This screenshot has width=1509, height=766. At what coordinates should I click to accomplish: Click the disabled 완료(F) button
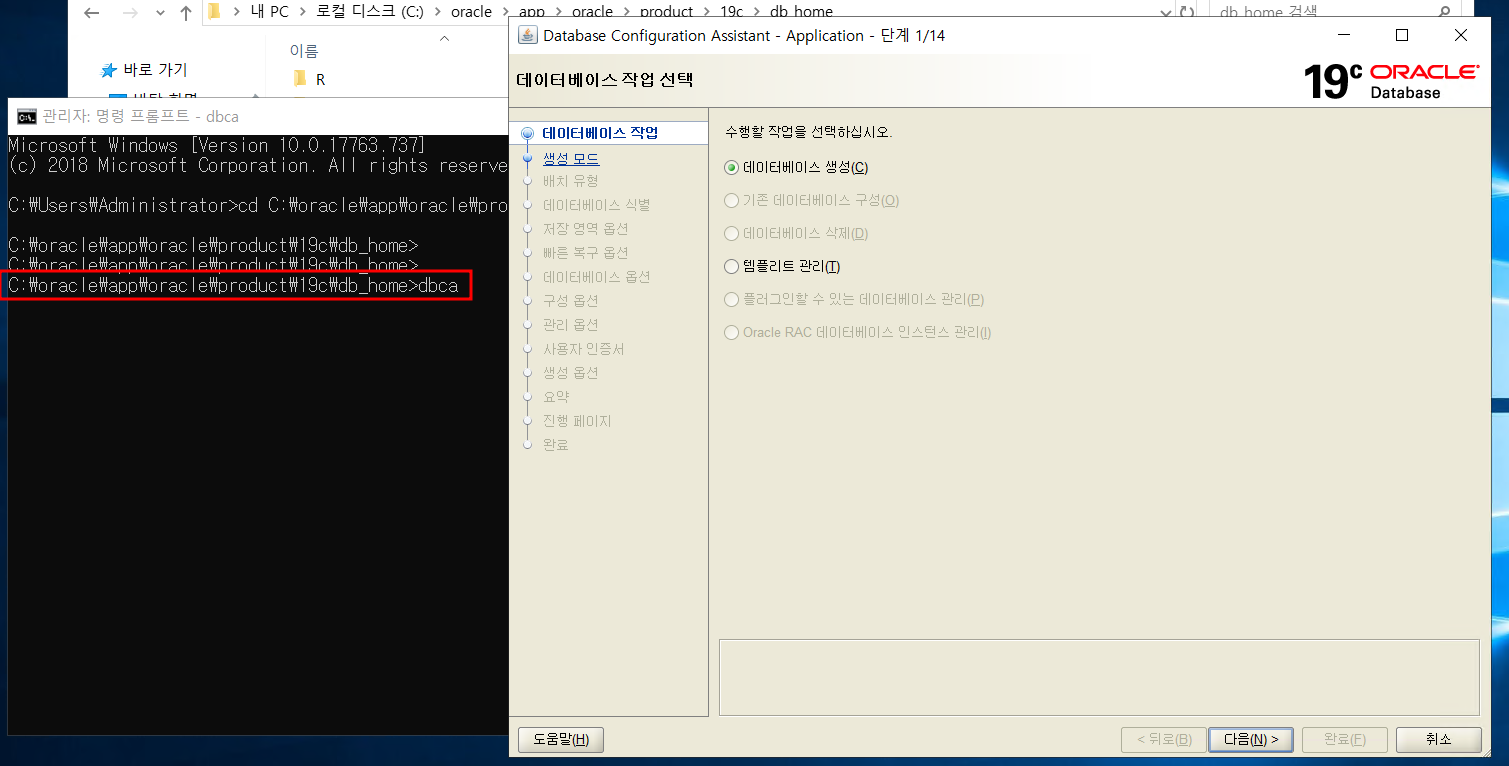click(1344, 740)
